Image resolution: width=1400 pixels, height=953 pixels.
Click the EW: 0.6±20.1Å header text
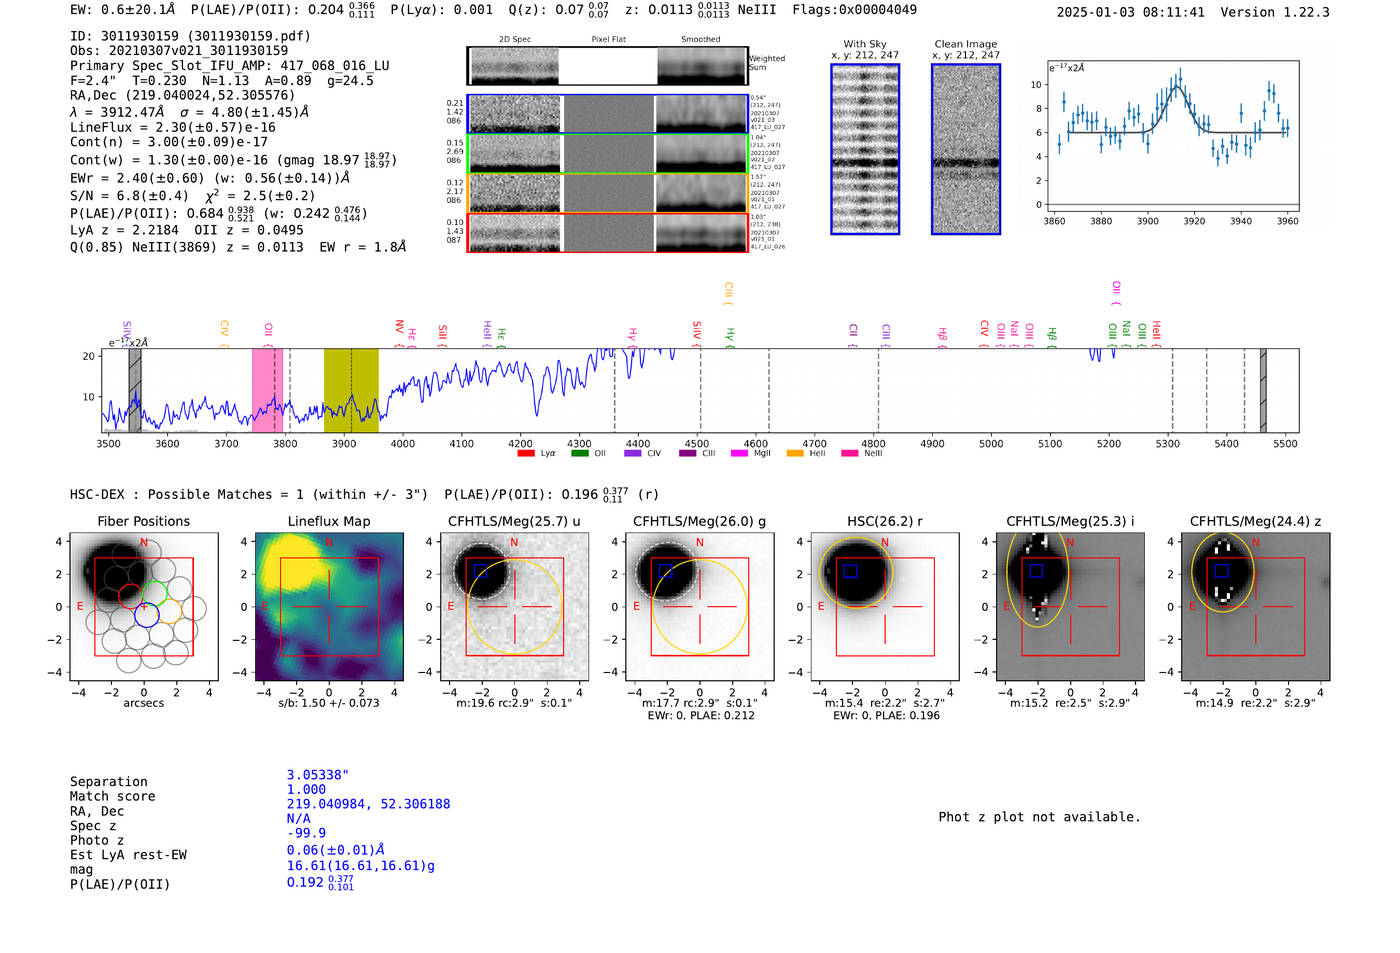click(123, 10)
